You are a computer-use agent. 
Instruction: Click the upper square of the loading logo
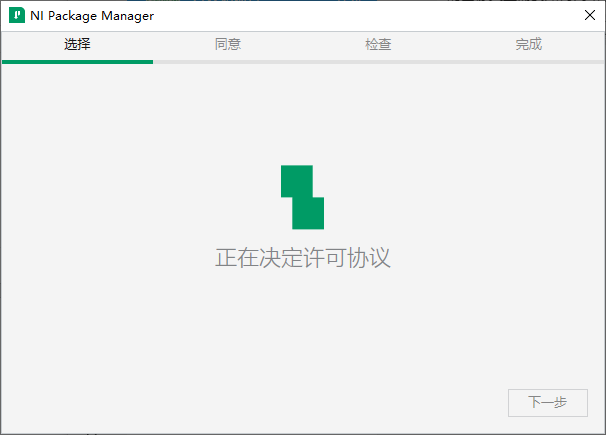[296, 180]
